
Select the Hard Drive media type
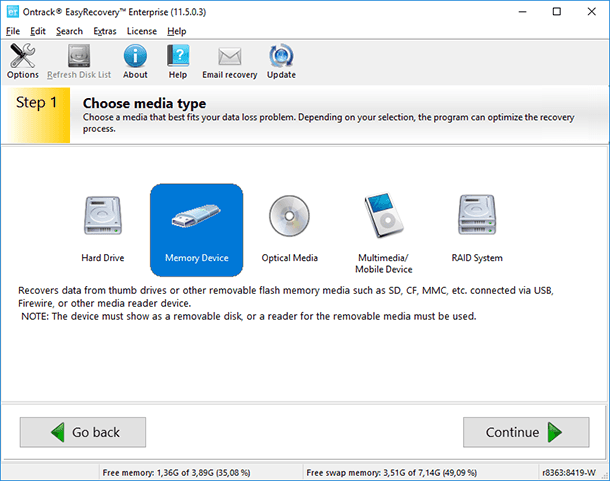pos(103,230)
